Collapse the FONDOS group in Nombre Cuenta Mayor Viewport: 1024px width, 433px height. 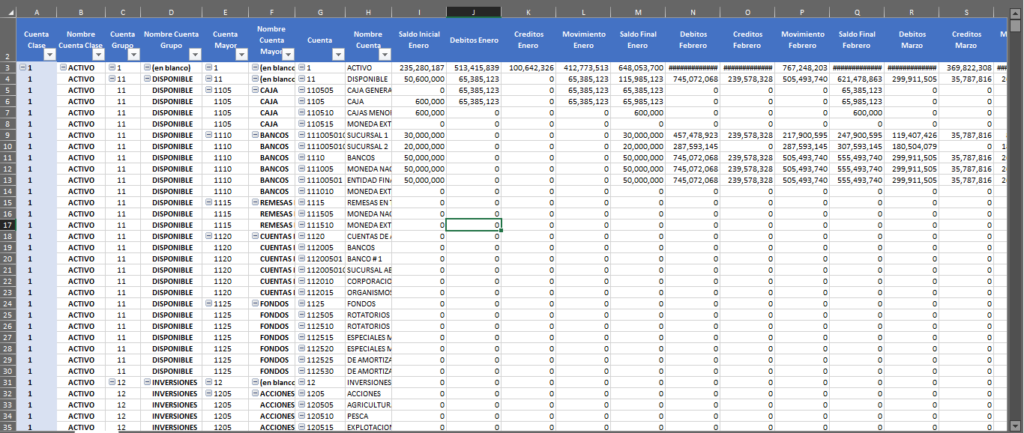point(255,304)
